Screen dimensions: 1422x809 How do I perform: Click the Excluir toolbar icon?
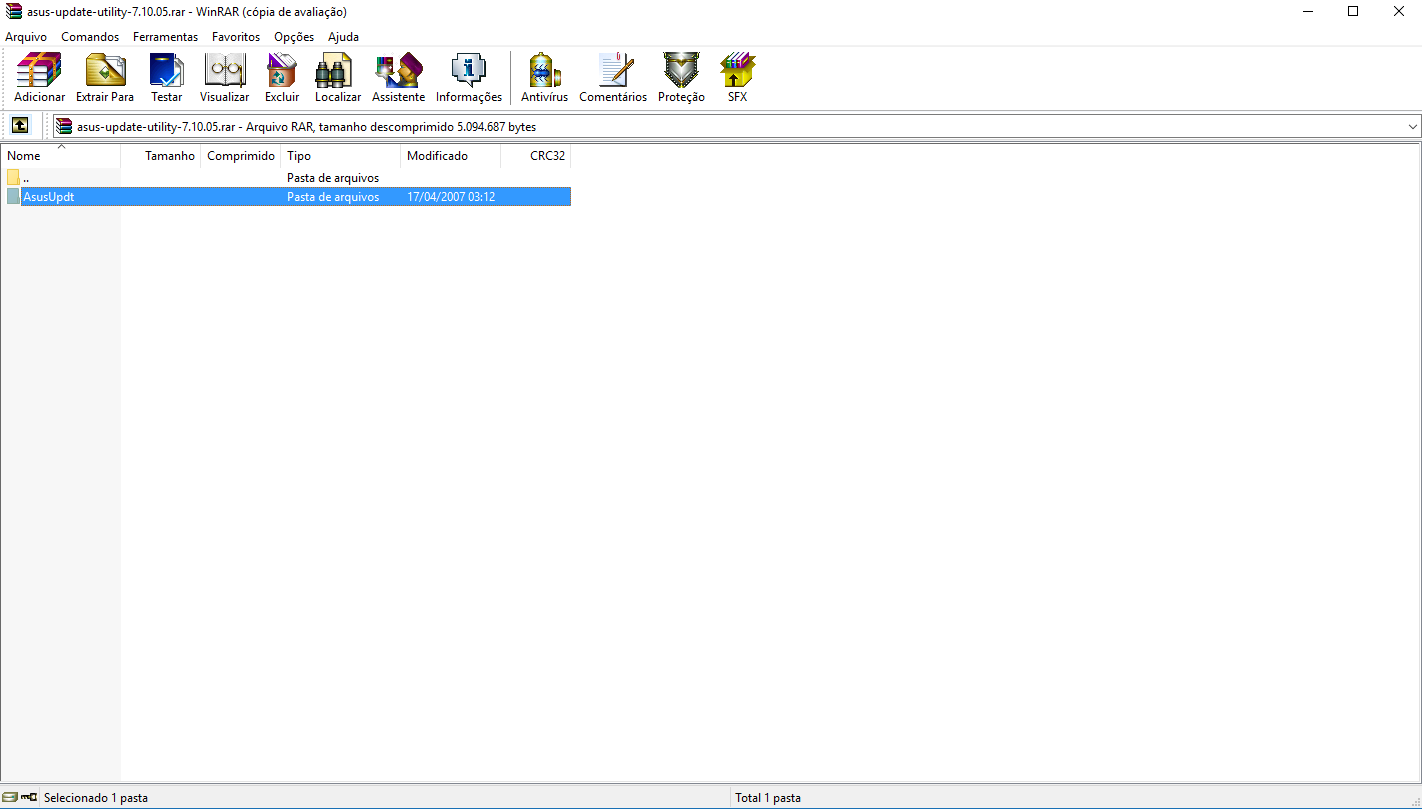click(x=282, y=78)
